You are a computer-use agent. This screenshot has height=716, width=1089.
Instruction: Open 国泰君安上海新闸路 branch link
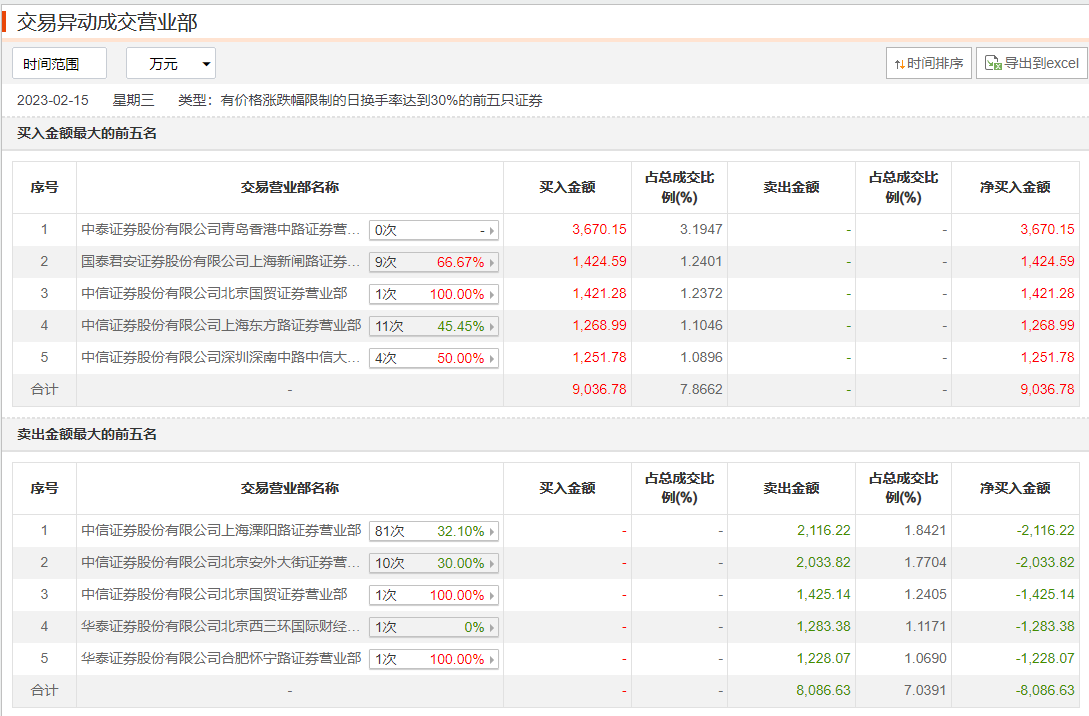point(221,262)
